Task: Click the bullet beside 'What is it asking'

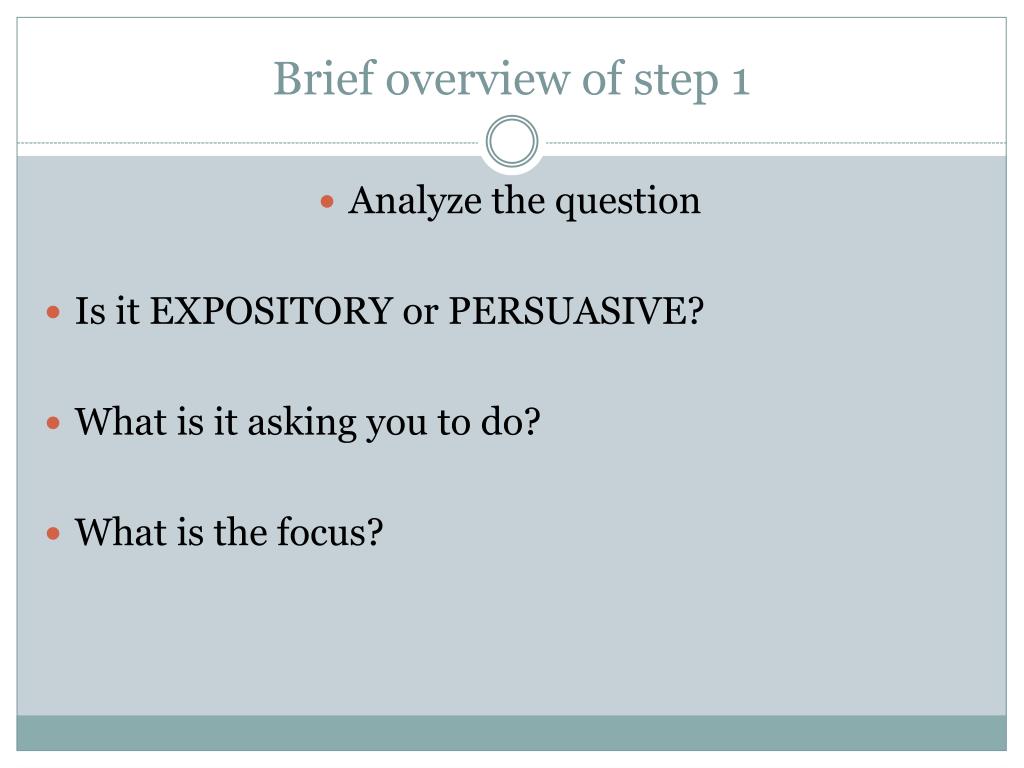Action: point(54,423)
